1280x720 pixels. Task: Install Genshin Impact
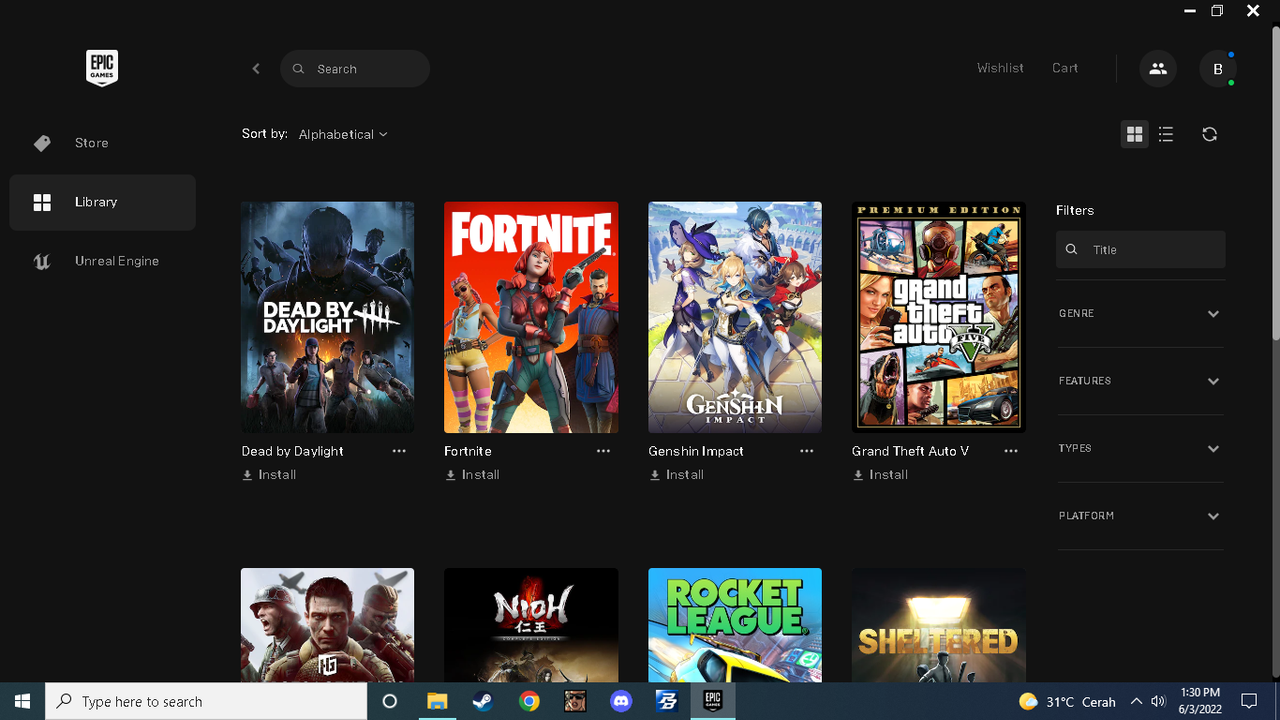[x=676, y=475]
